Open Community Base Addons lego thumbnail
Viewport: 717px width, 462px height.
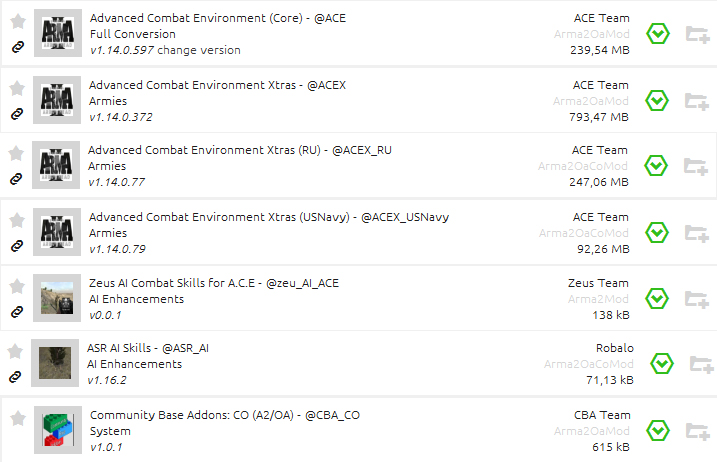[57, 429]
